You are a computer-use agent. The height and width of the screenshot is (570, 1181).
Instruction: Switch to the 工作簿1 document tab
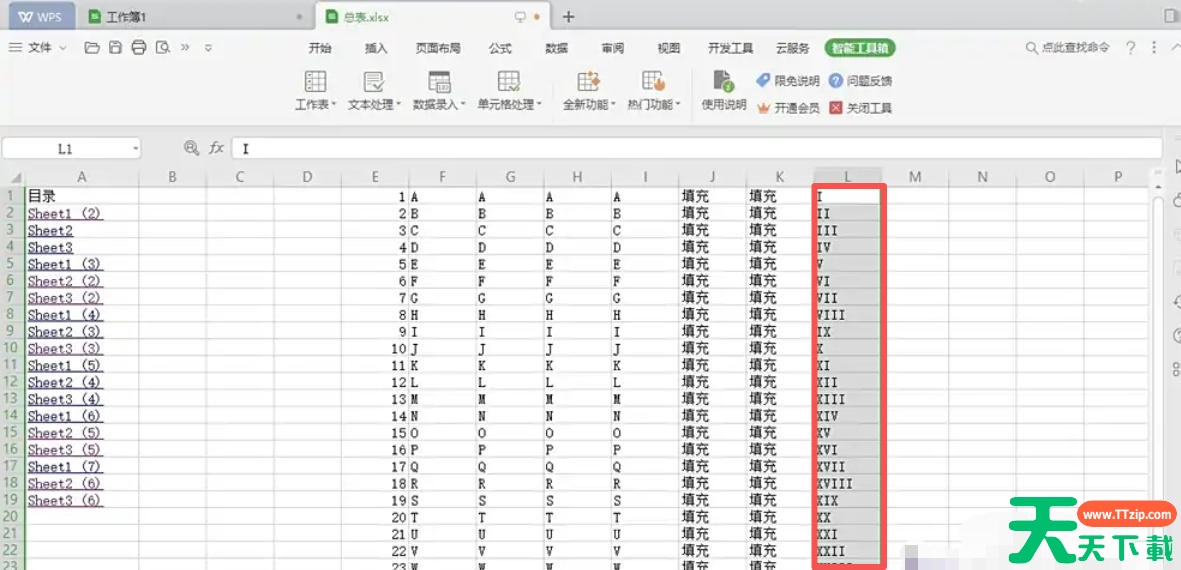click(x=194, y=17)
